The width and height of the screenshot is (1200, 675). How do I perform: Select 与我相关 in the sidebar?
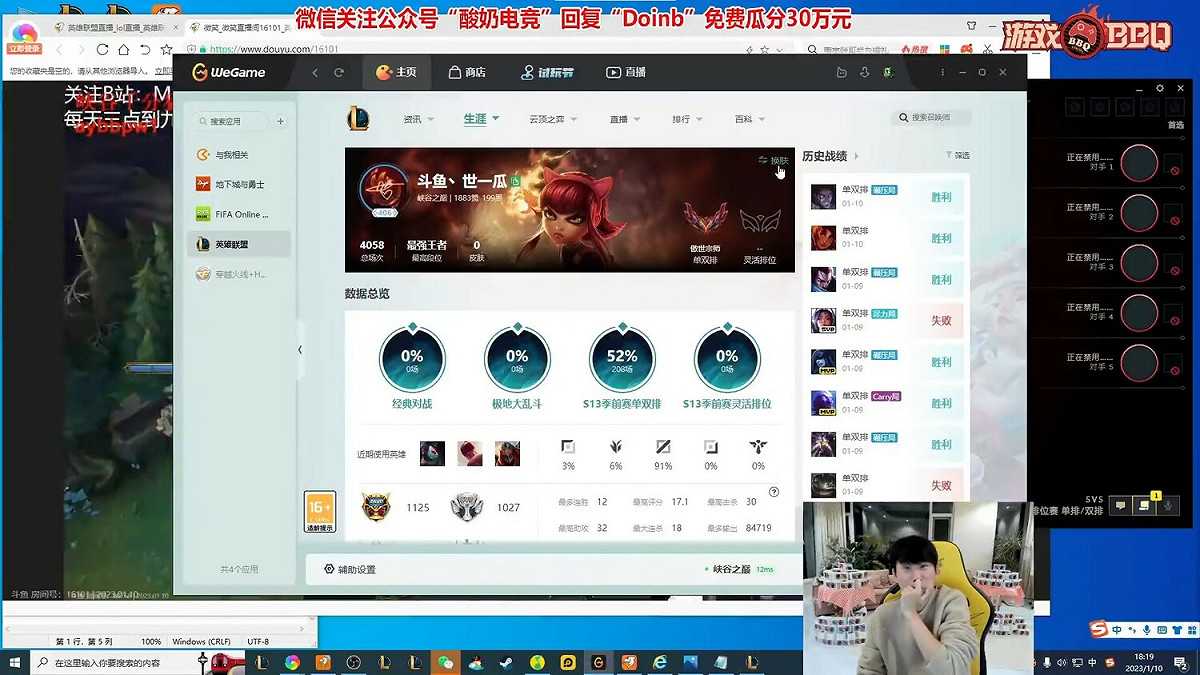(x=239, y=155)
